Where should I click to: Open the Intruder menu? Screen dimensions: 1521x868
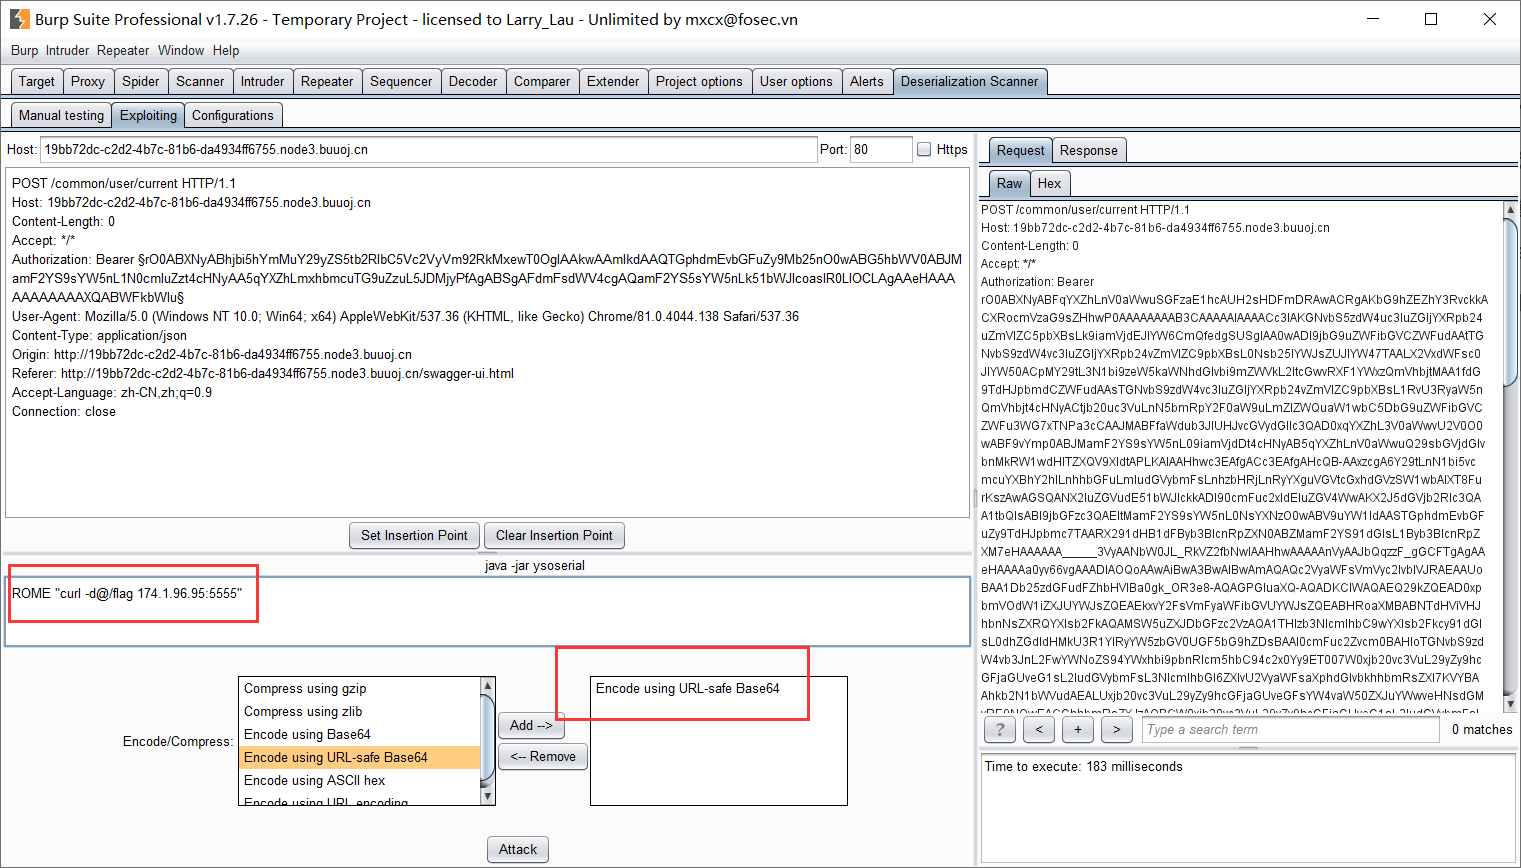click(x=67, y=50)
